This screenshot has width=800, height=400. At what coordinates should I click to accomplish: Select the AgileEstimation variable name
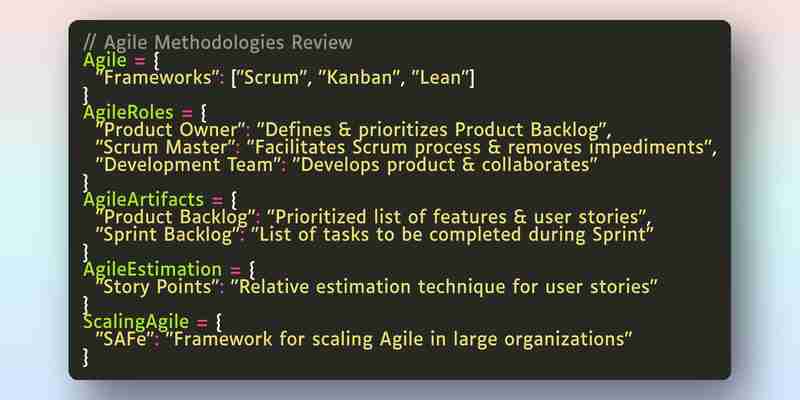(153, 269)
